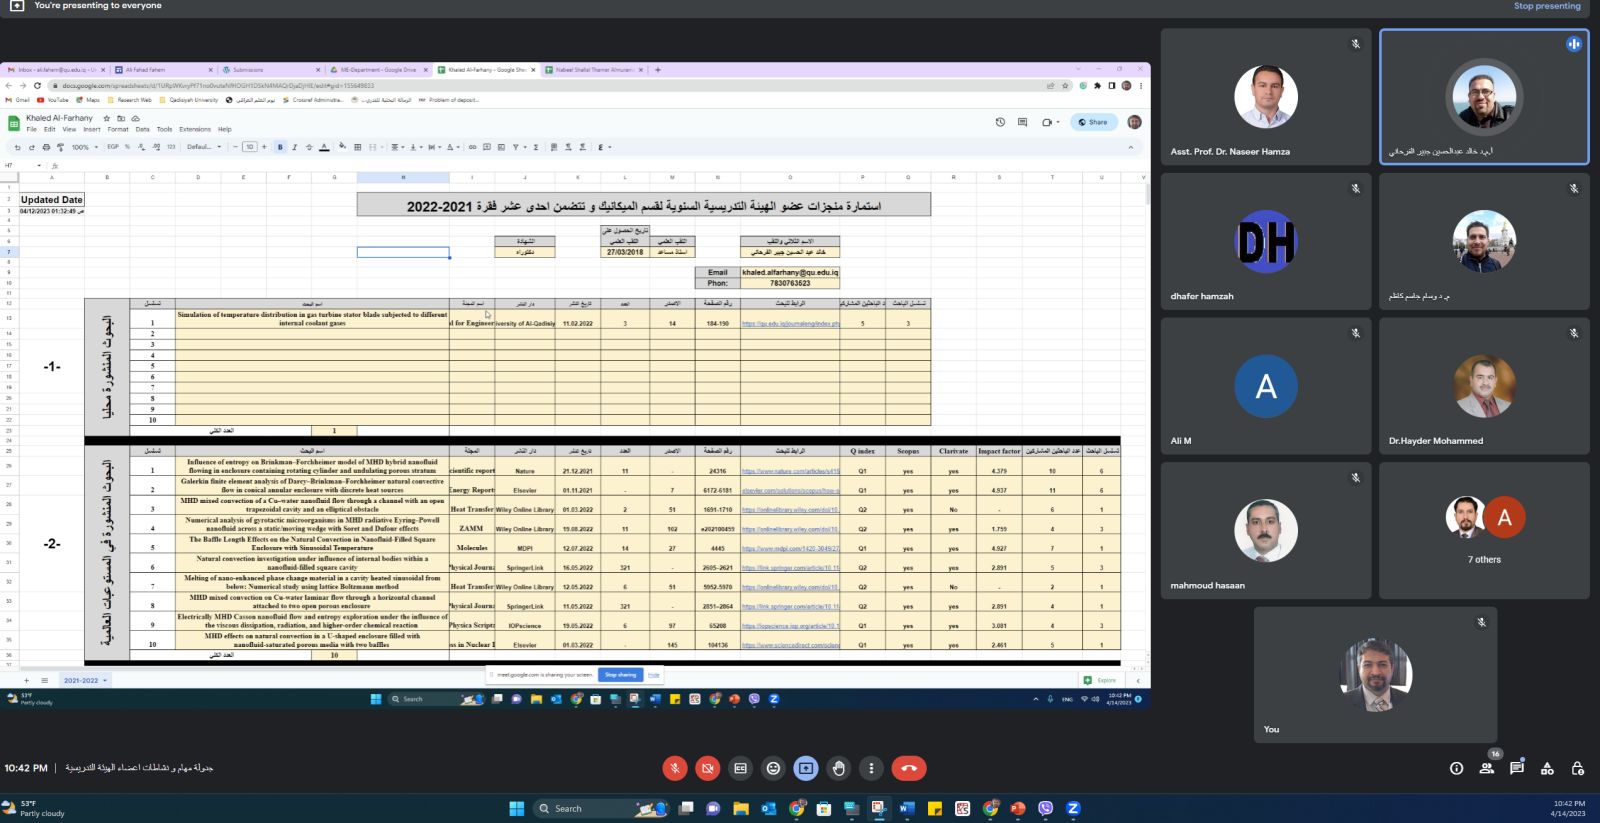The height and width of the screenshot is (823, 1600).
Task: Open meeting details info icon
Action: point(1456,768)
